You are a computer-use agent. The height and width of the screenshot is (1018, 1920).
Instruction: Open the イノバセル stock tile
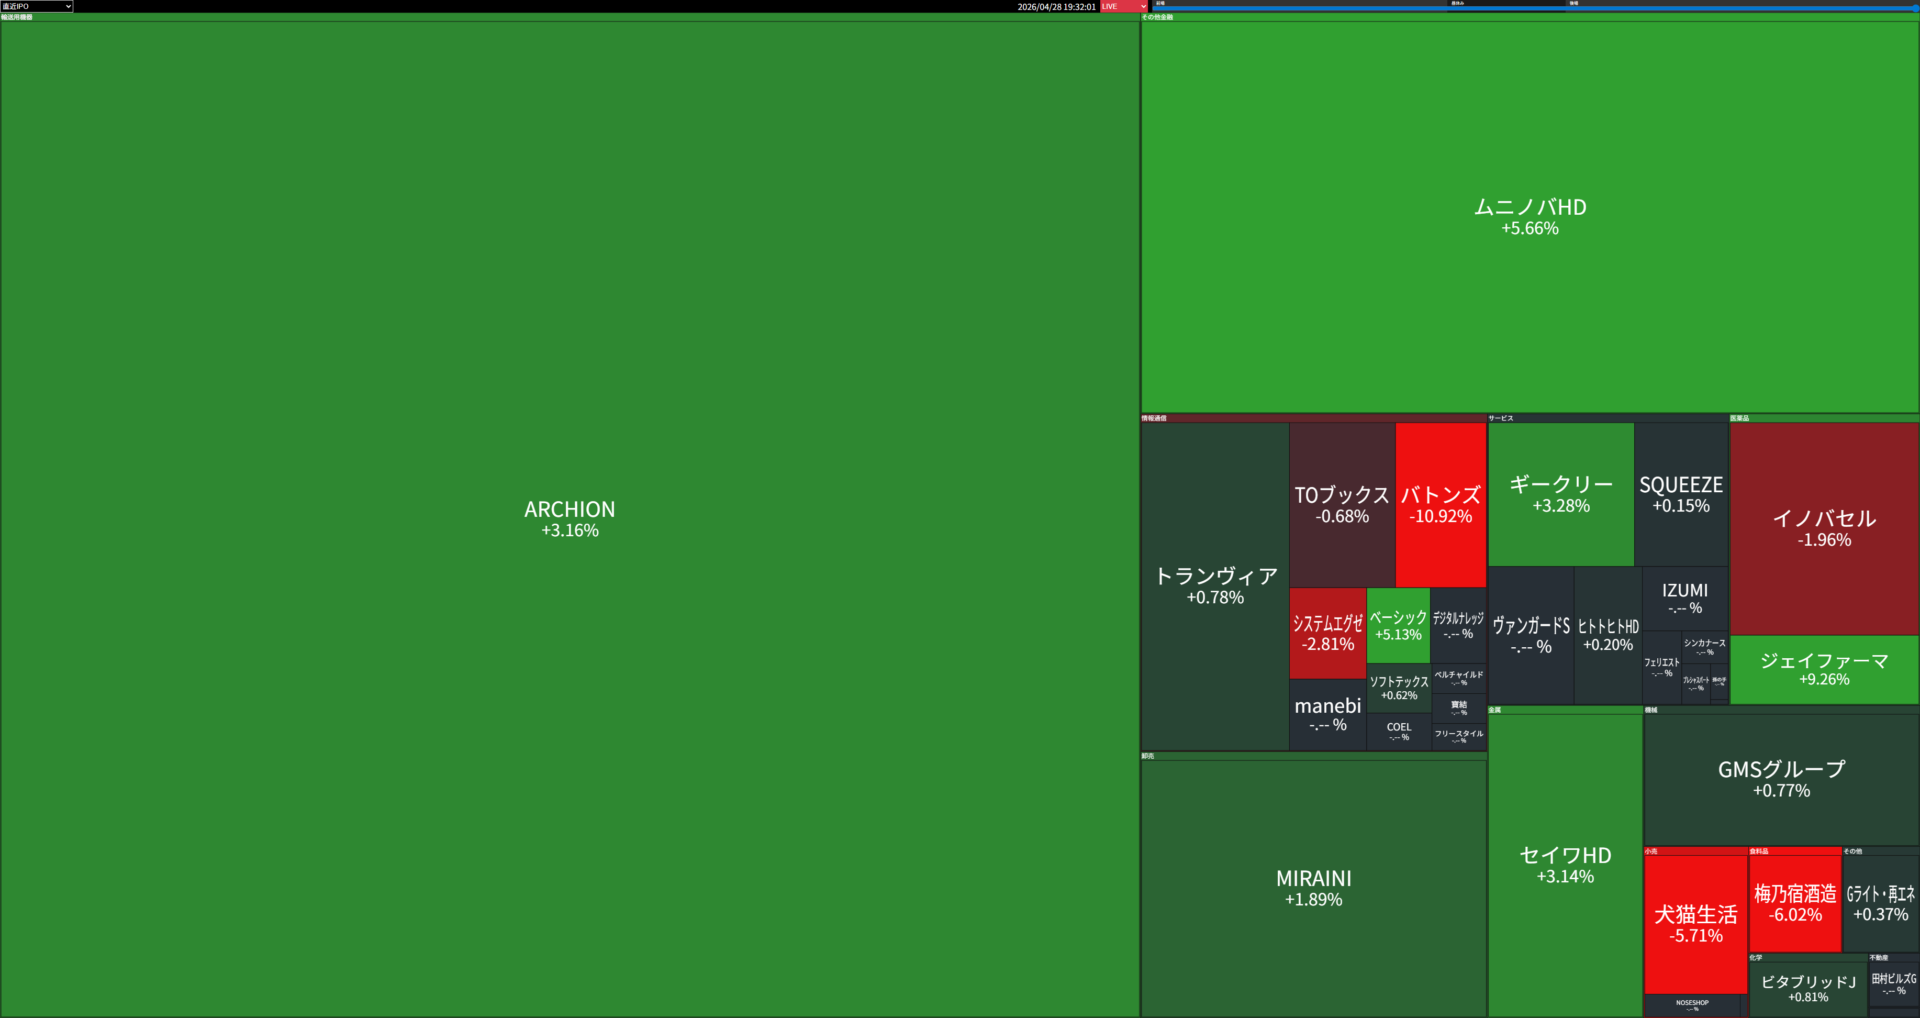pyautogui.click(x=1824, y=528)
